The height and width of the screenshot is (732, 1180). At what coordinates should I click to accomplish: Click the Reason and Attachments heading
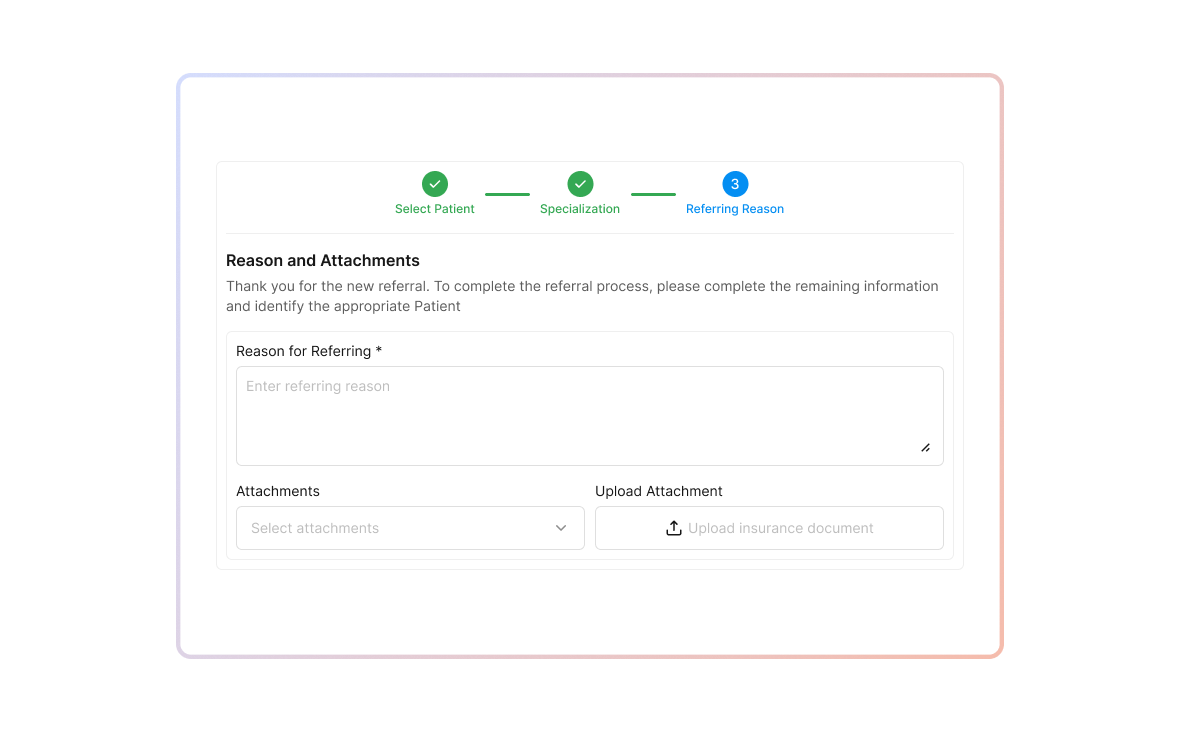[x=323, y=260]
